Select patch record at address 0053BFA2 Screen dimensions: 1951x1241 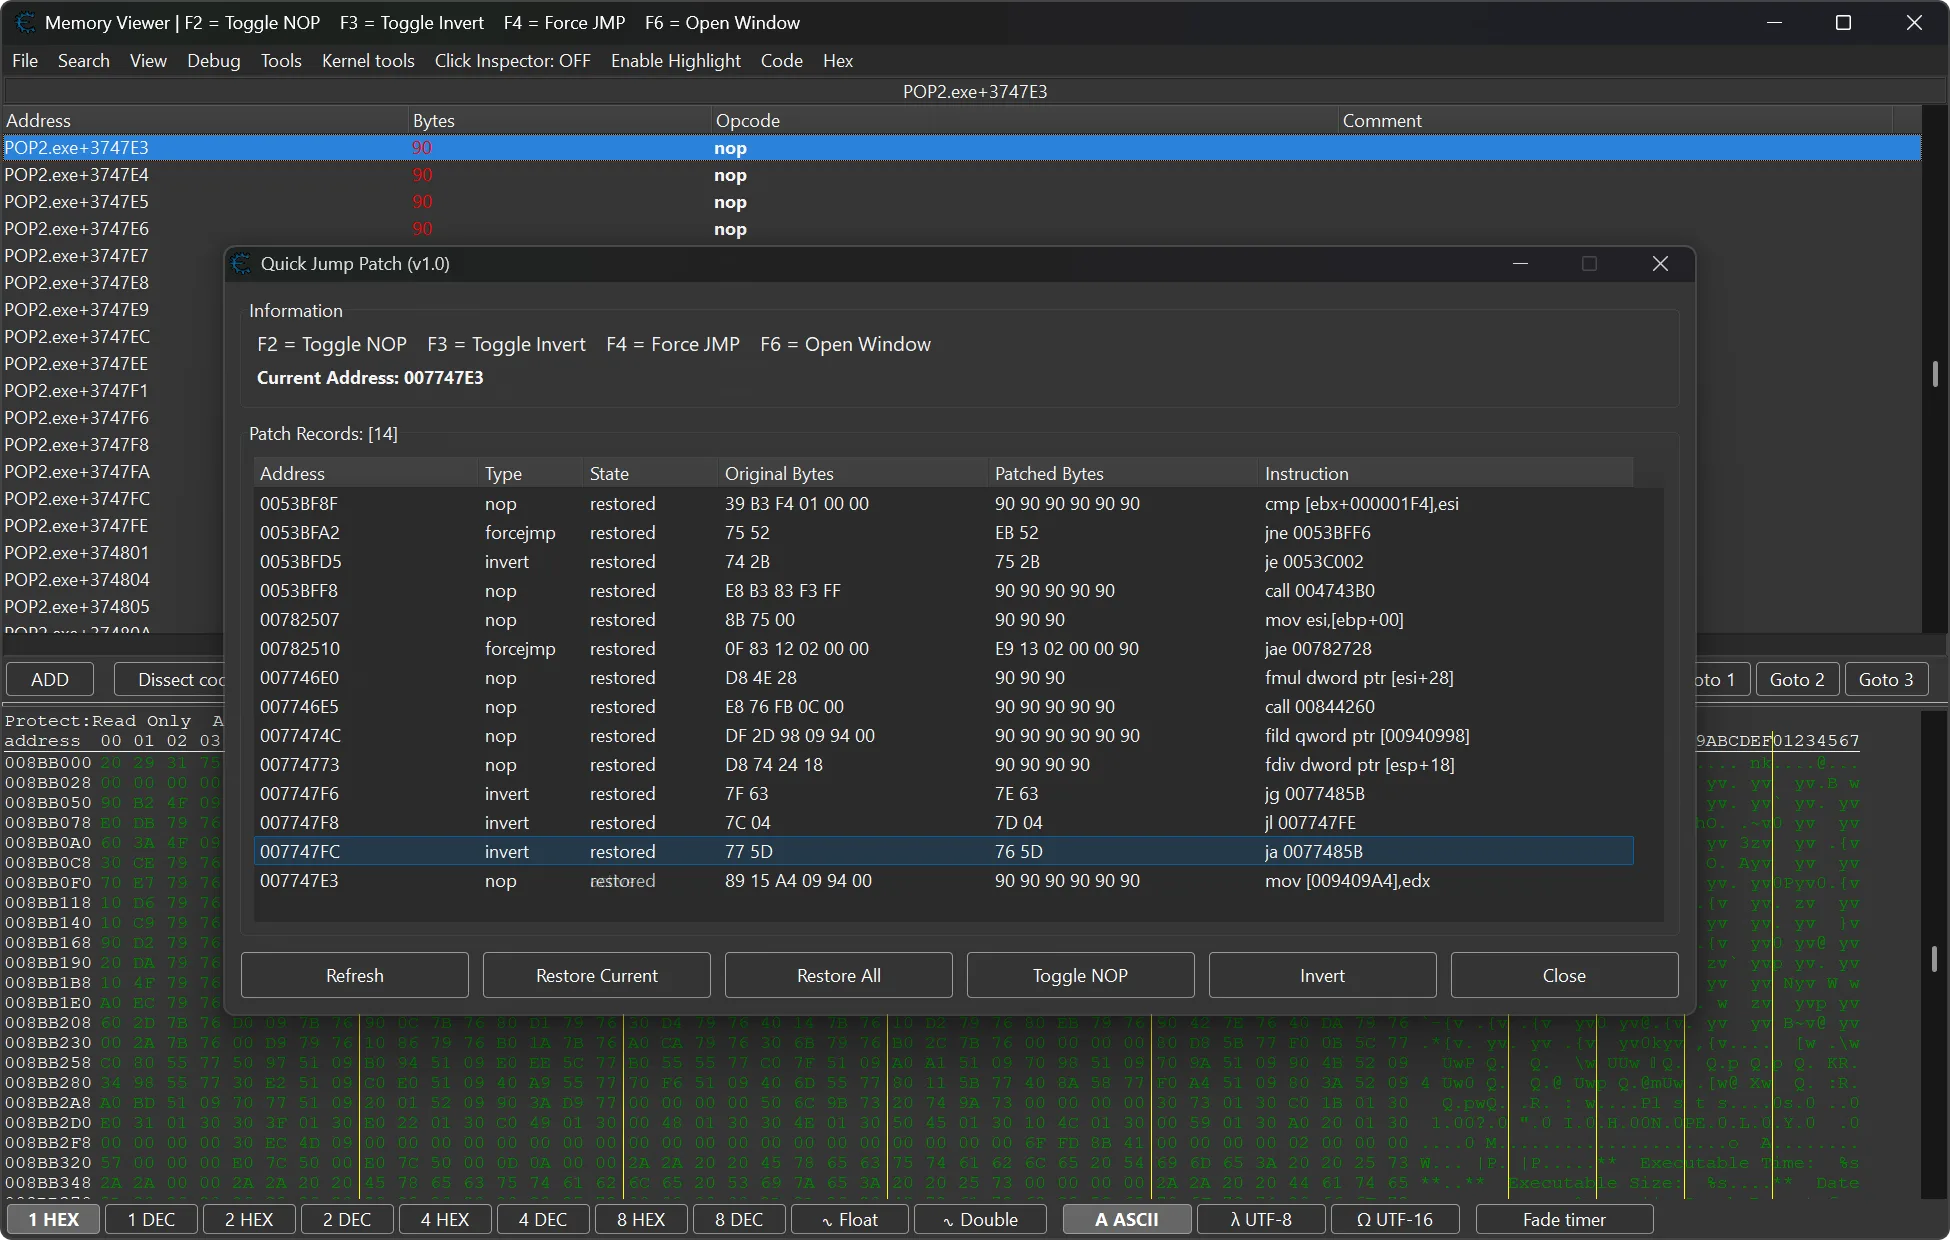600,533
